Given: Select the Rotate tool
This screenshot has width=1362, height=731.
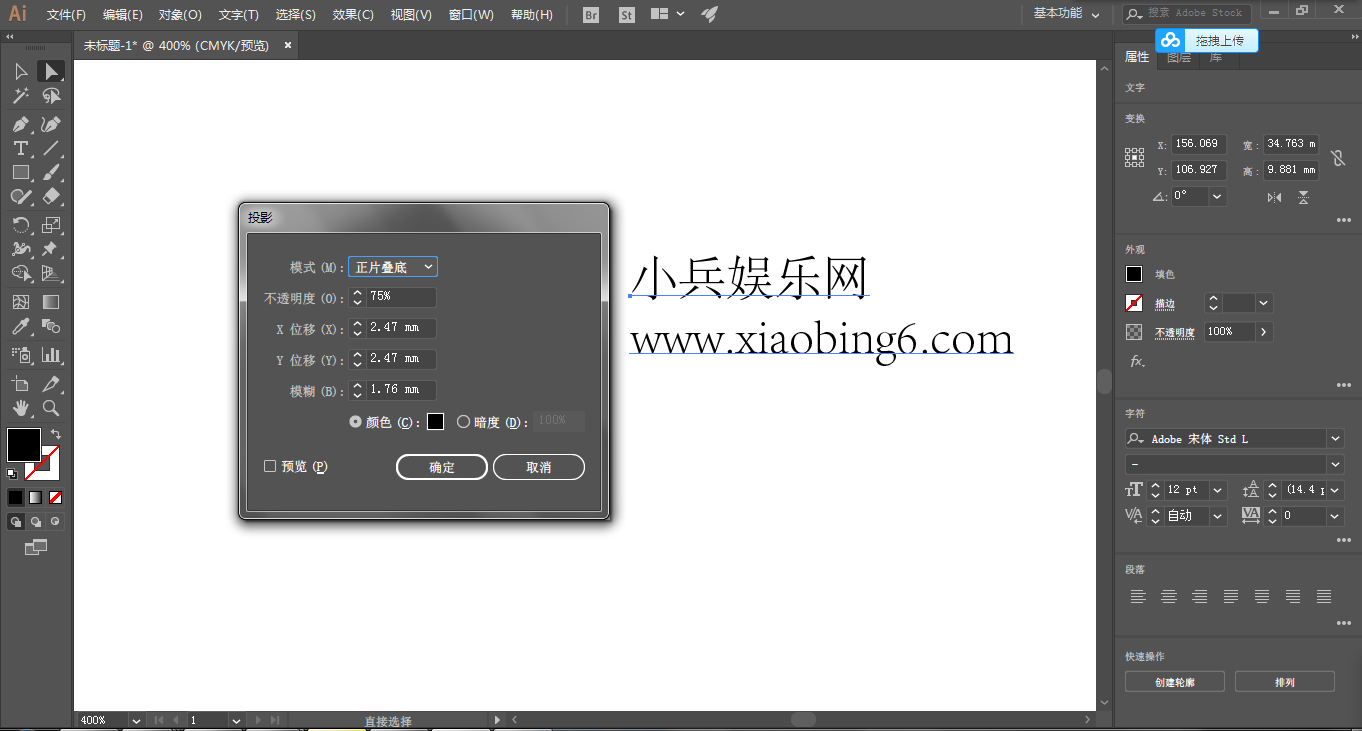Looking at the screenshot, I should click(20, 225).
